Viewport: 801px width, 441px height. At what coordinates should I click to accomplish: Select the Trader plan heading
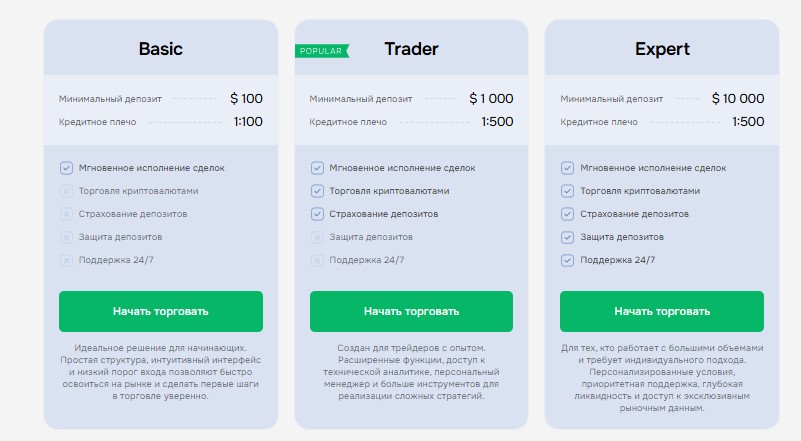tap(411, 48)
